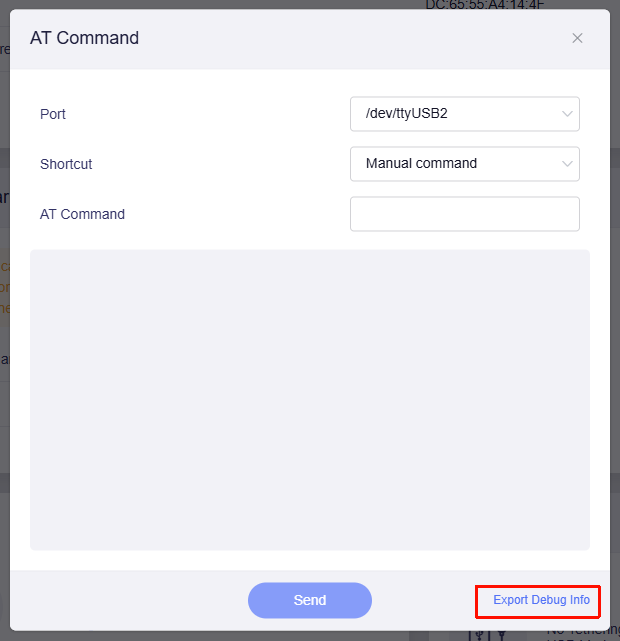Close the AT Command dialog

pos(577,38)
